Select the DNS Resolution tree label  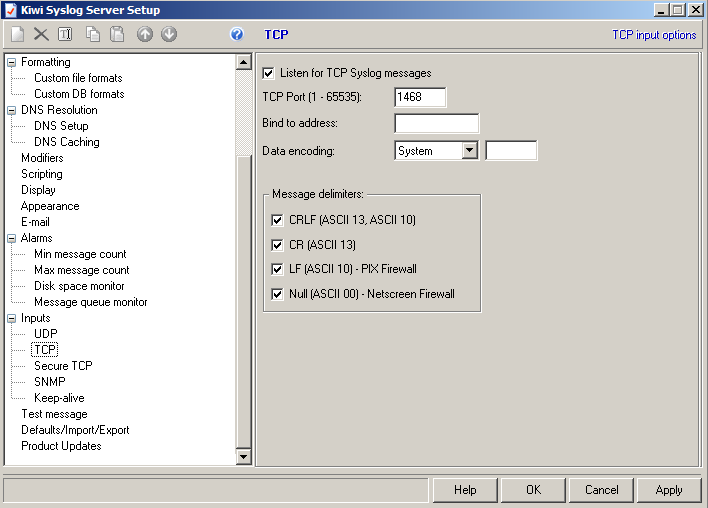point(59,110)
